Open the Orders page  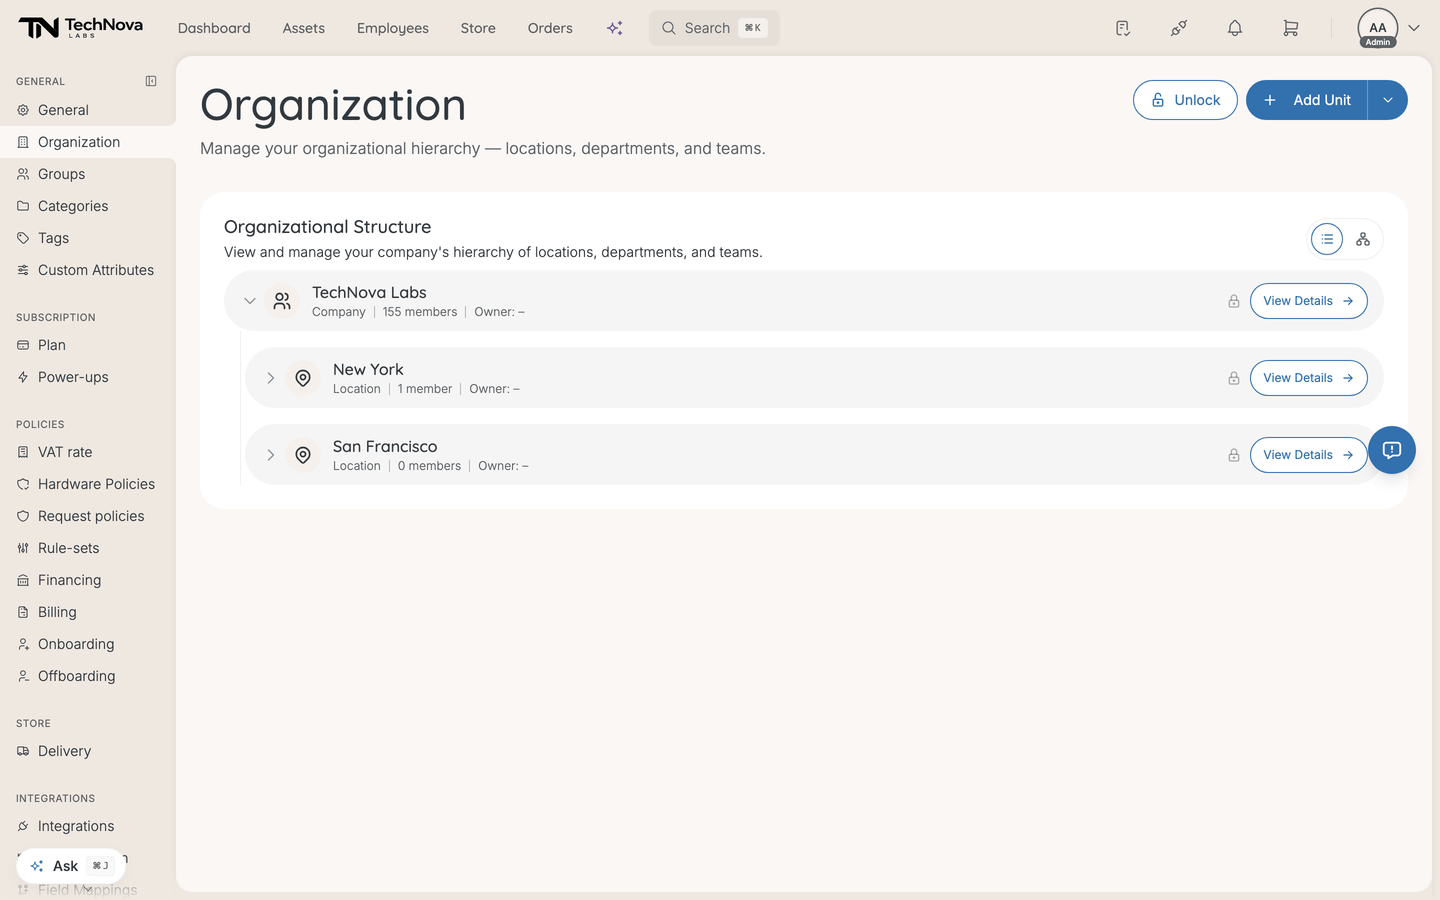(550, 28)
